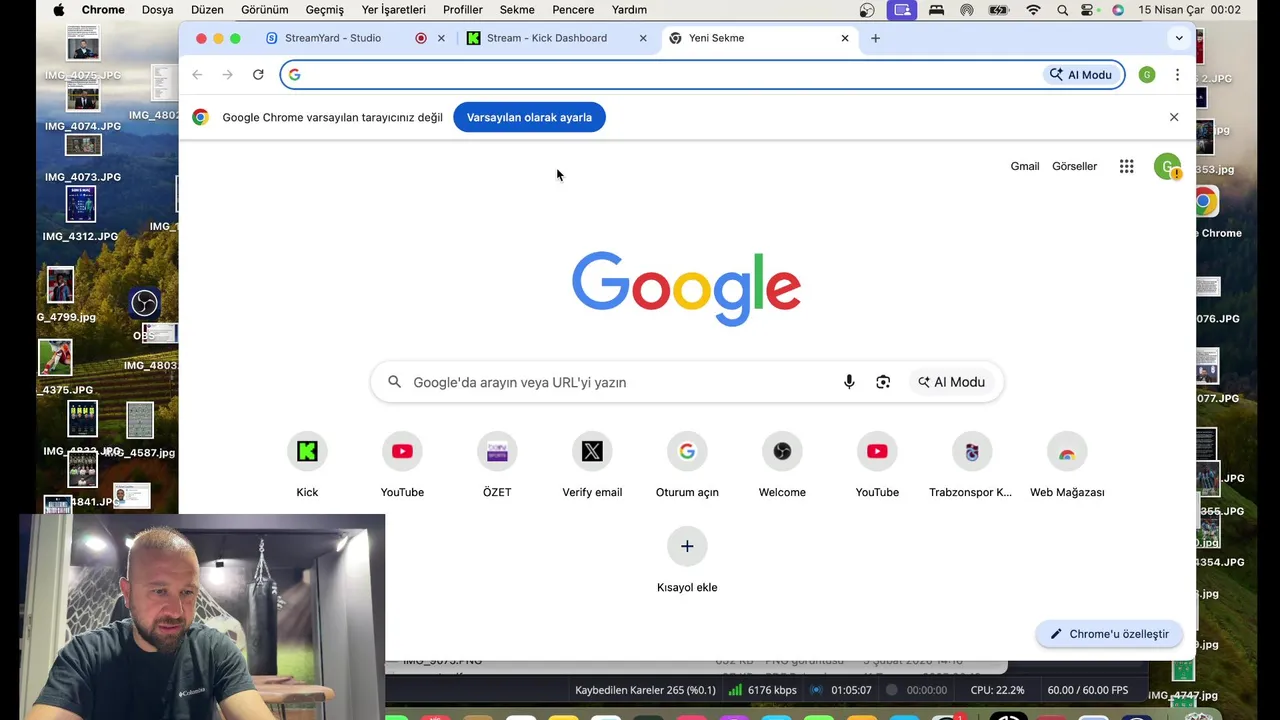Start voice search with the microphone icon
Screen dimensions: 1280x720
[x=849, y=382]
